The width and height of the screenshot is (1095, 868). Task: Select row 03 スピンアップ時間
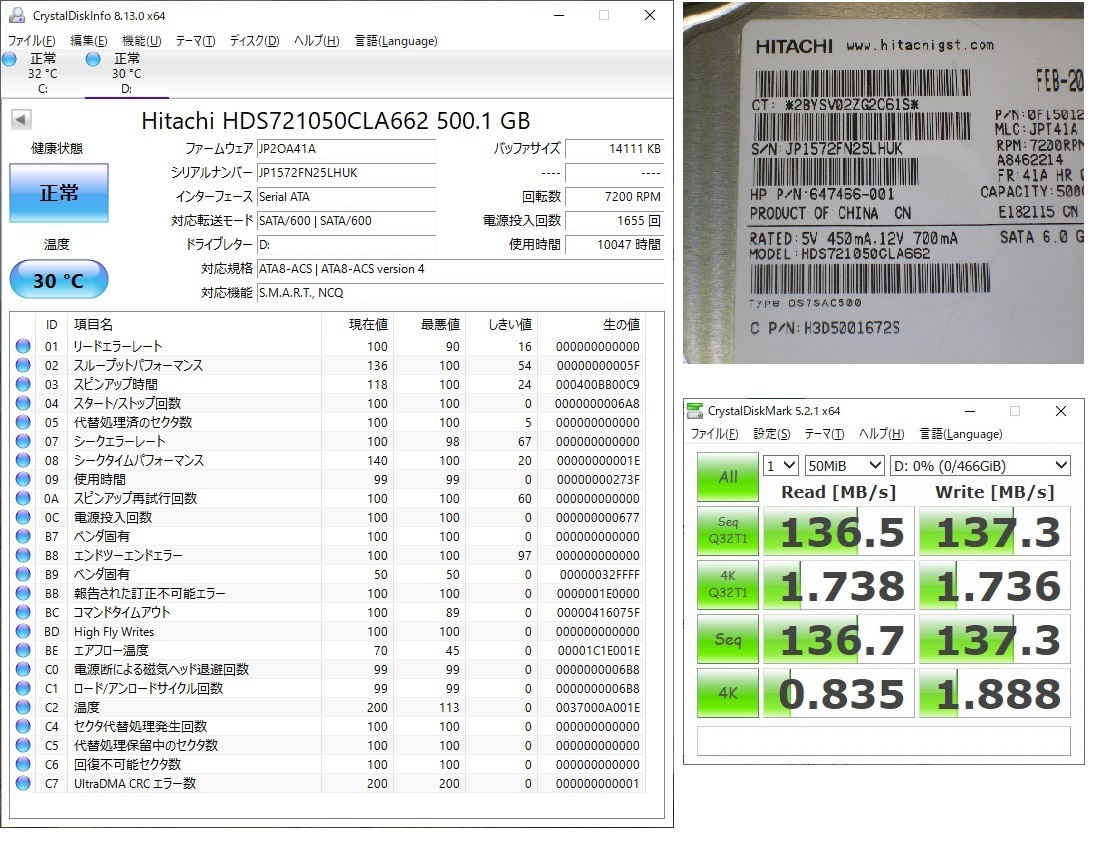(x=328, y=384)
